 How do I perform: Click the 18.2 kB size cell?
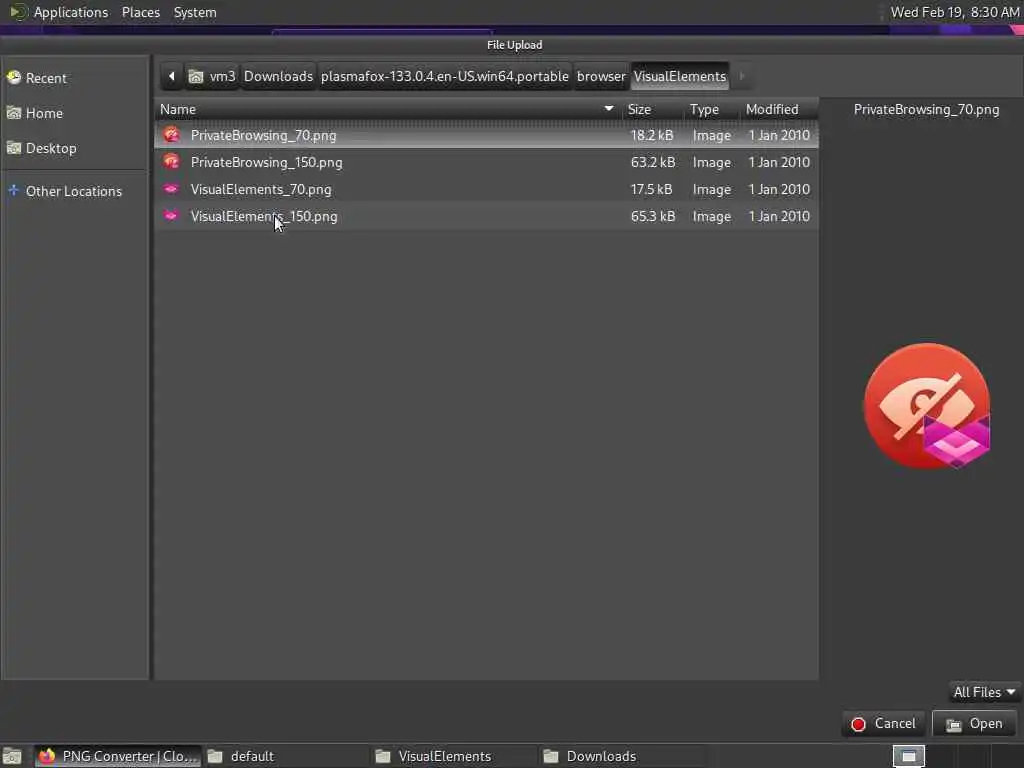coord(652,135)
